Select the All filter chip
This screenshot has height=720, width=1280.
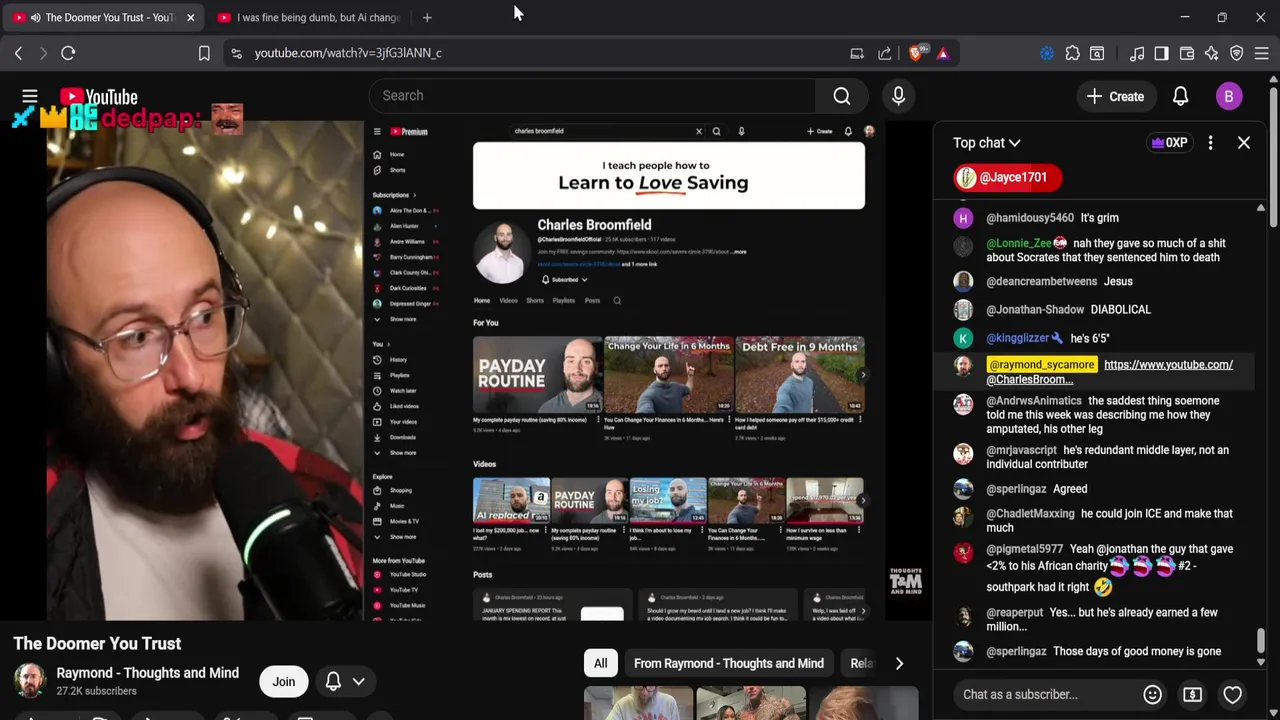point(600,663)
